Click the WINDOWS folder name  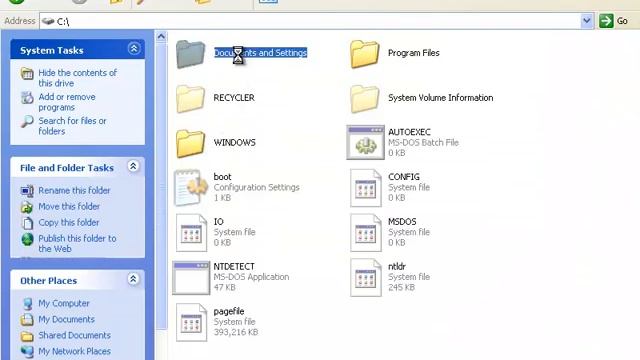coord(235,142)
